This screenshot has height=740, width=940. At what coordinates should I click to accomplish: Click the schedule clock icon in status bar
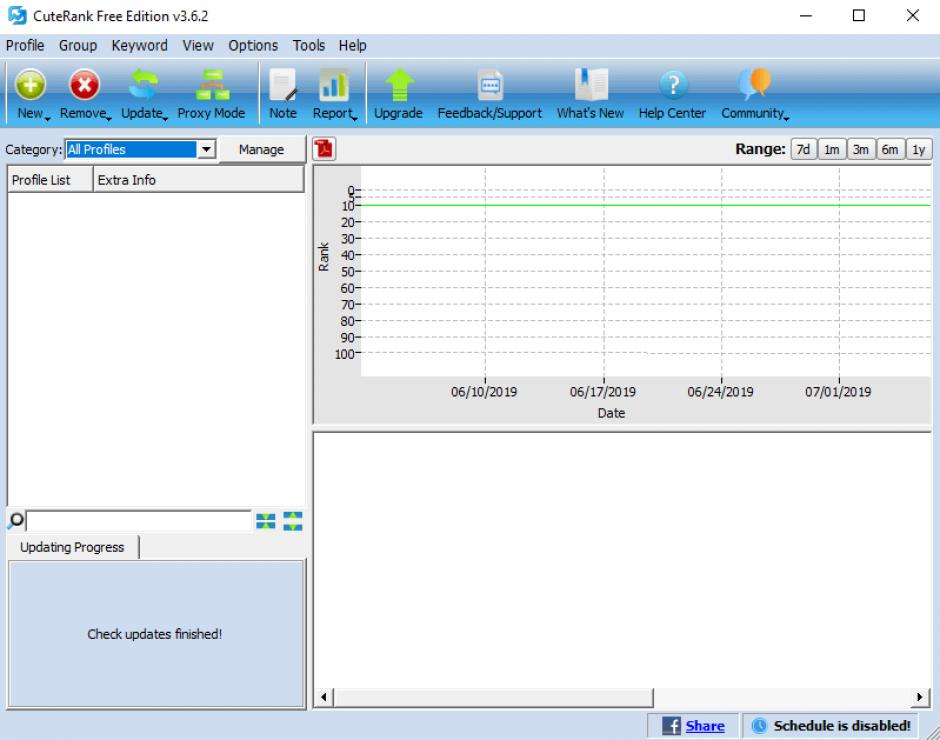[x=759, y=726]
